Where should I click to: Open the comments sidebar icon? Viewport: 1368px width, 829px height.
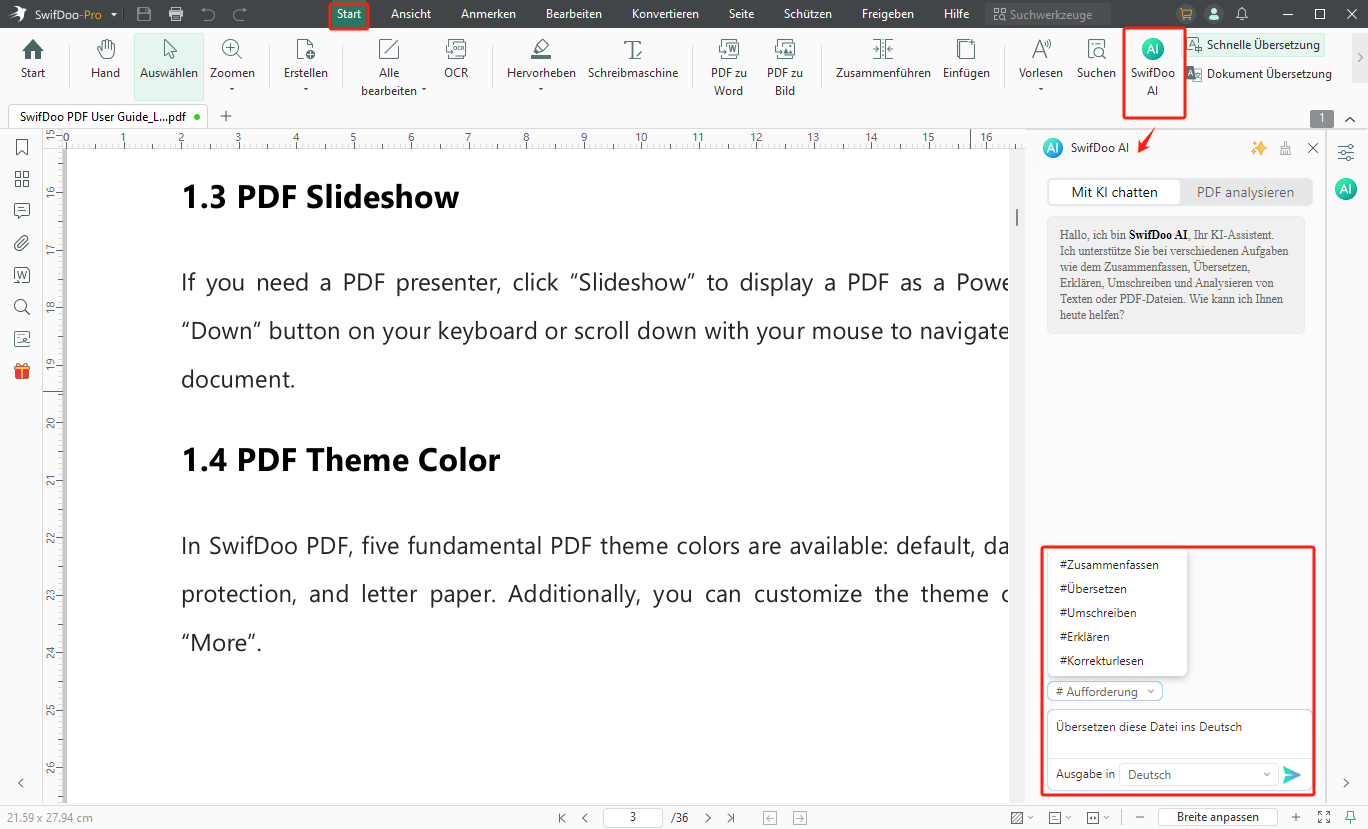click(22, 211)
